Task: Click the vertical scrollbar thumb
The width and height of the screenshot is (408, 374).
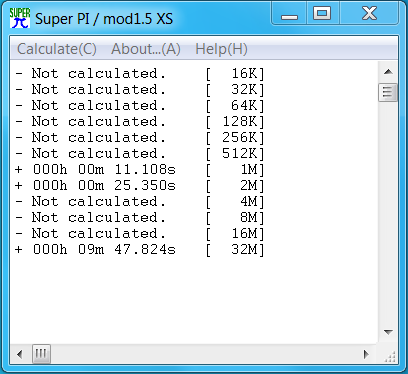Action: click(x=388, y=92)
